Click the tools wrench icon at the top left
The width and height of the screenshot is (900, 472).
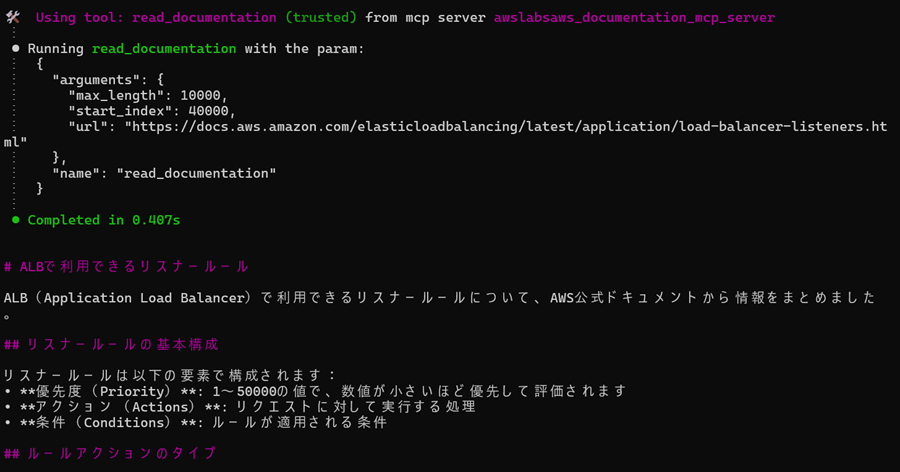coord(13,17)
